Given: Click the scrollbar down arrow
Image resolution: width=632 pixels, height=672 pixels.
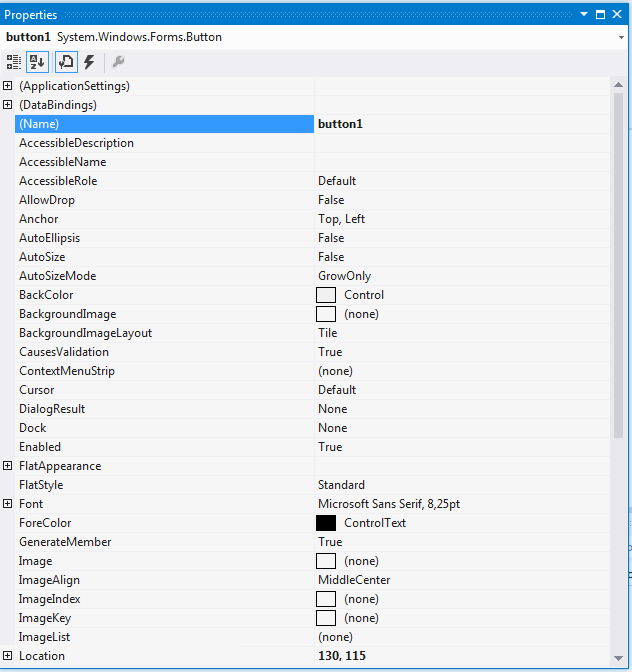Looking at the screenshot, I should 618,658.
